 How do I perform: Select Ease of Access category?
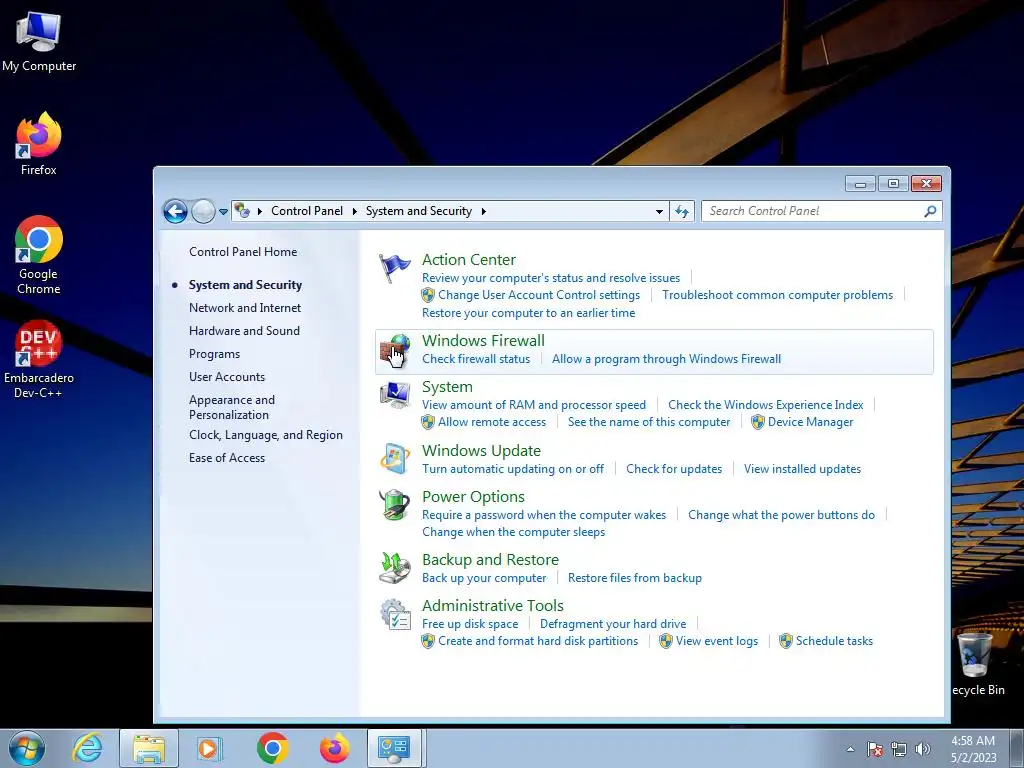point(227,458)
